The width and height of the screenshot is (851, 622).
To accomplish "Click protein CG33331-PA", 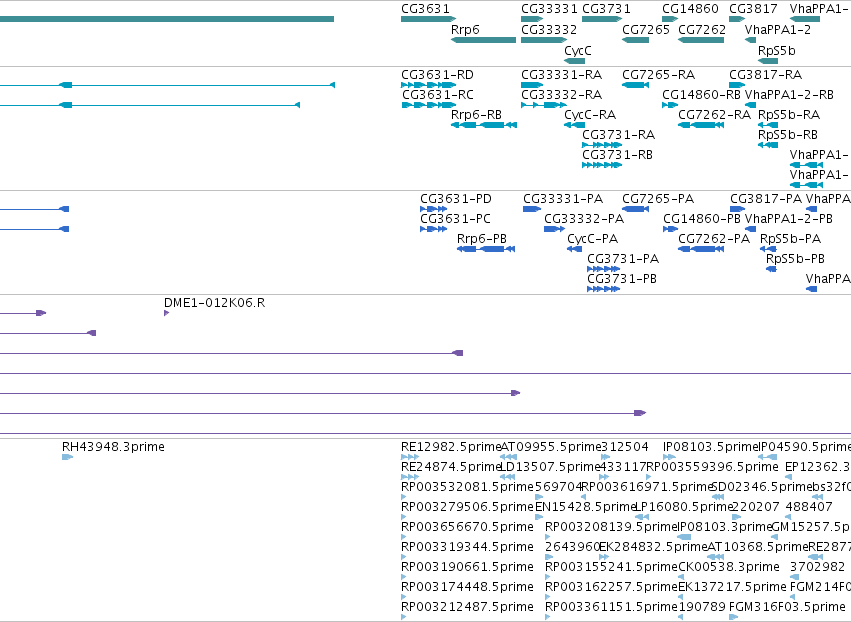I will click(563, 199).
